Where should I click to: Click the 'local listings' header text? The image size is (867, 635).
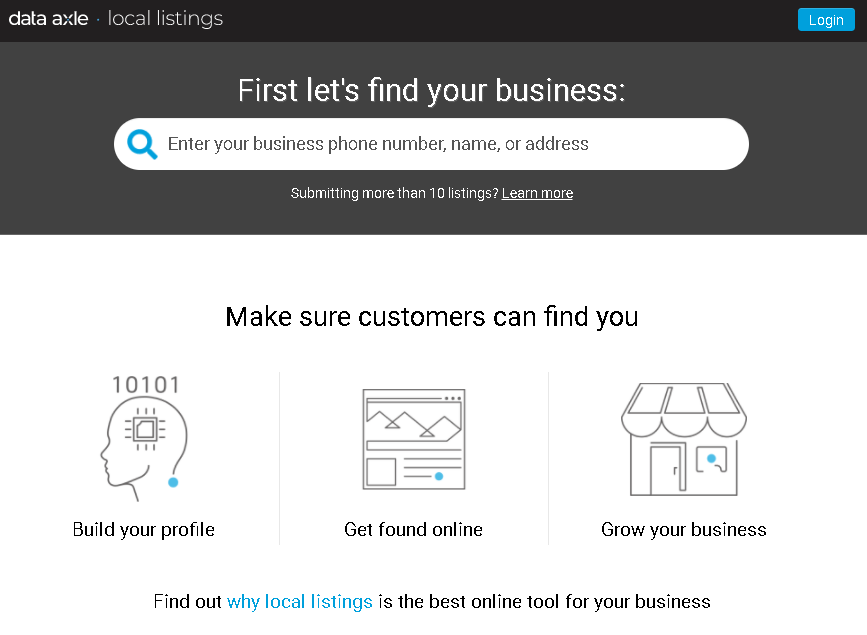click(165, 19)
